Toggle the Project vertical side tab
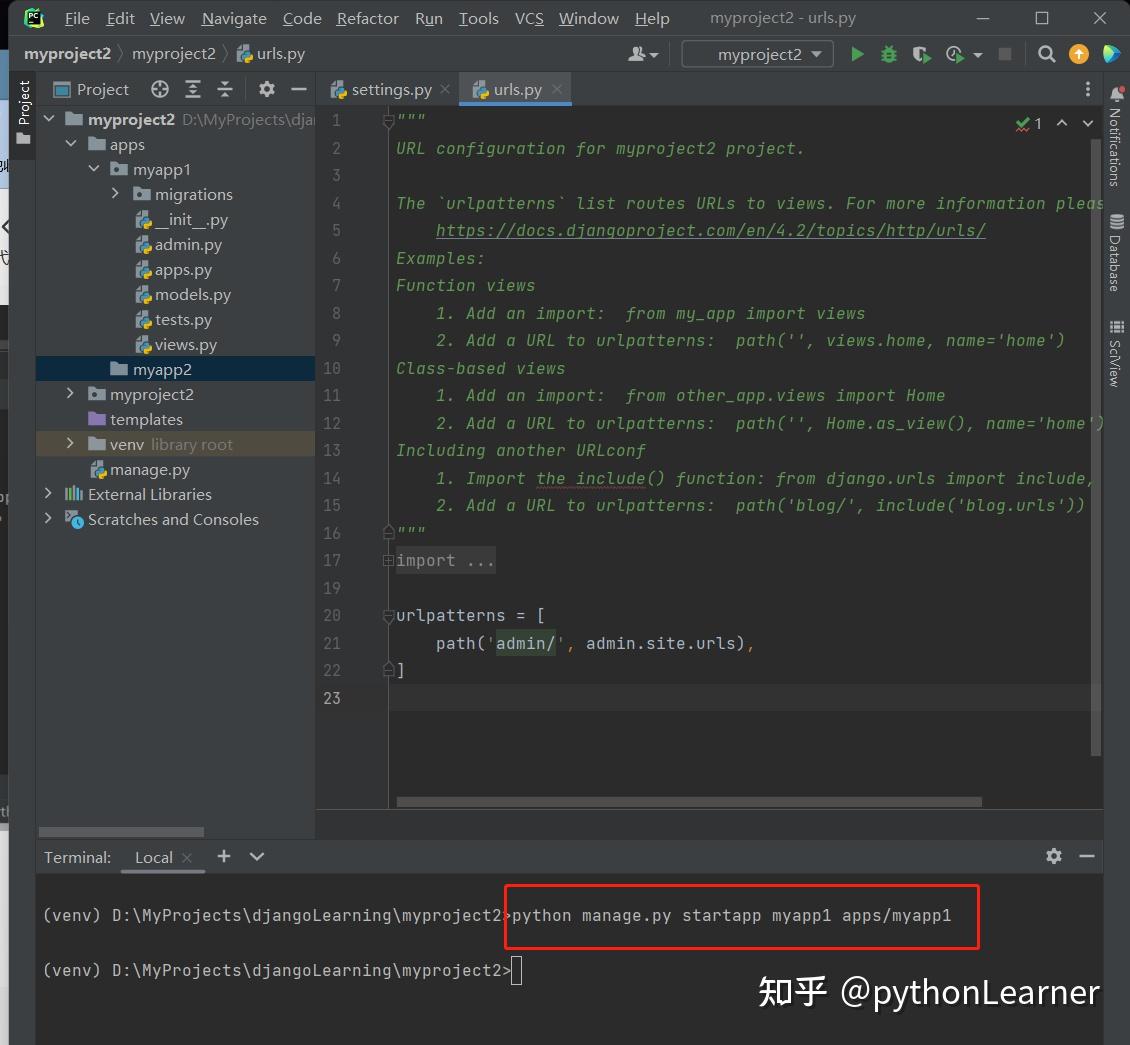The image size is (1130, 1045). (24, 112)
